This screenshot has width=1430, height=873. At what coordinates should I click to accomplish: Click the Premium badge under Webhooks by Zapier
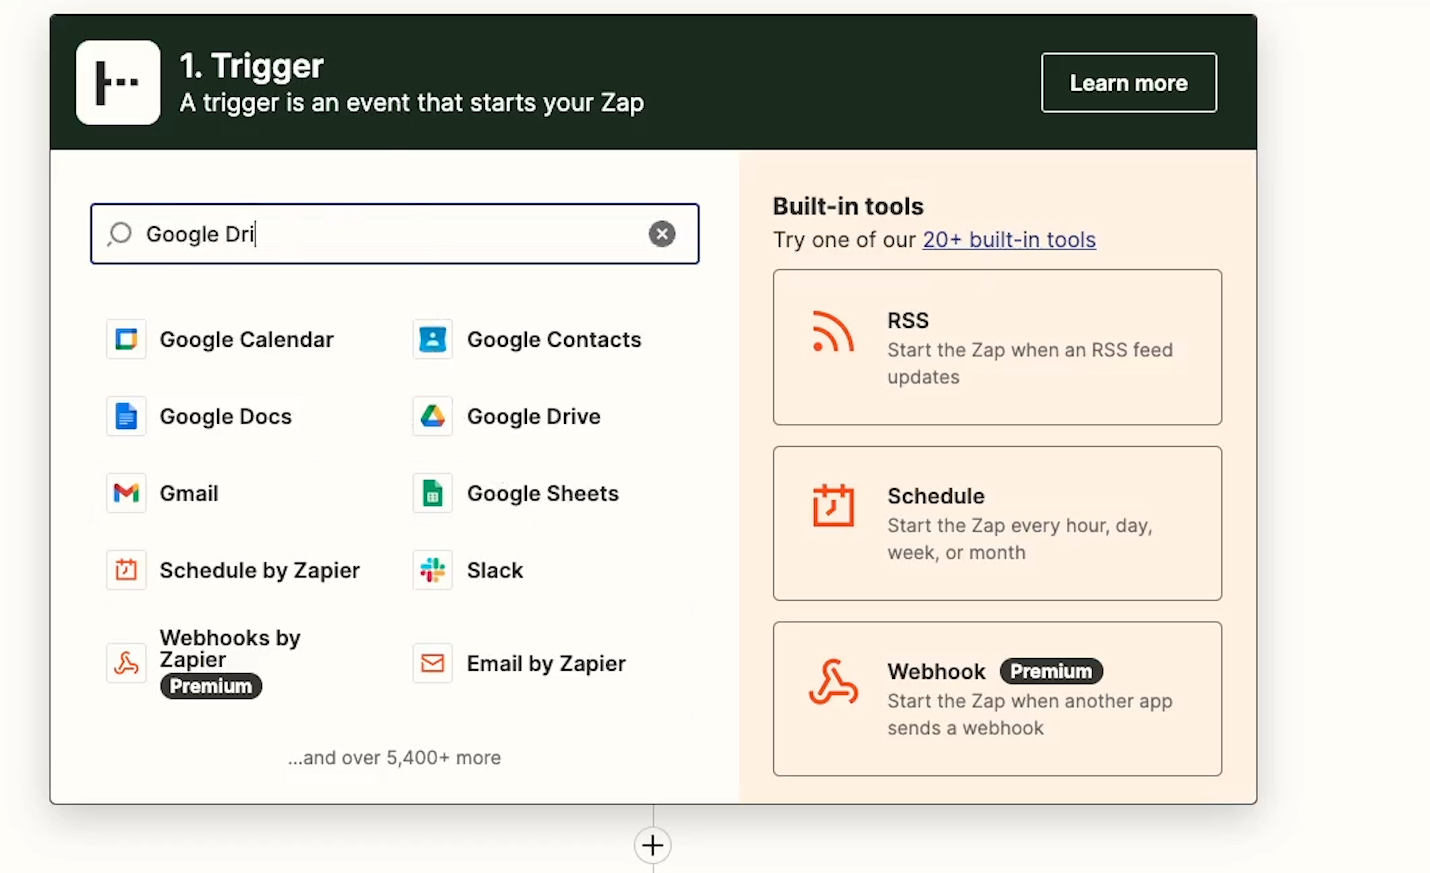click(x=211, y=687)
